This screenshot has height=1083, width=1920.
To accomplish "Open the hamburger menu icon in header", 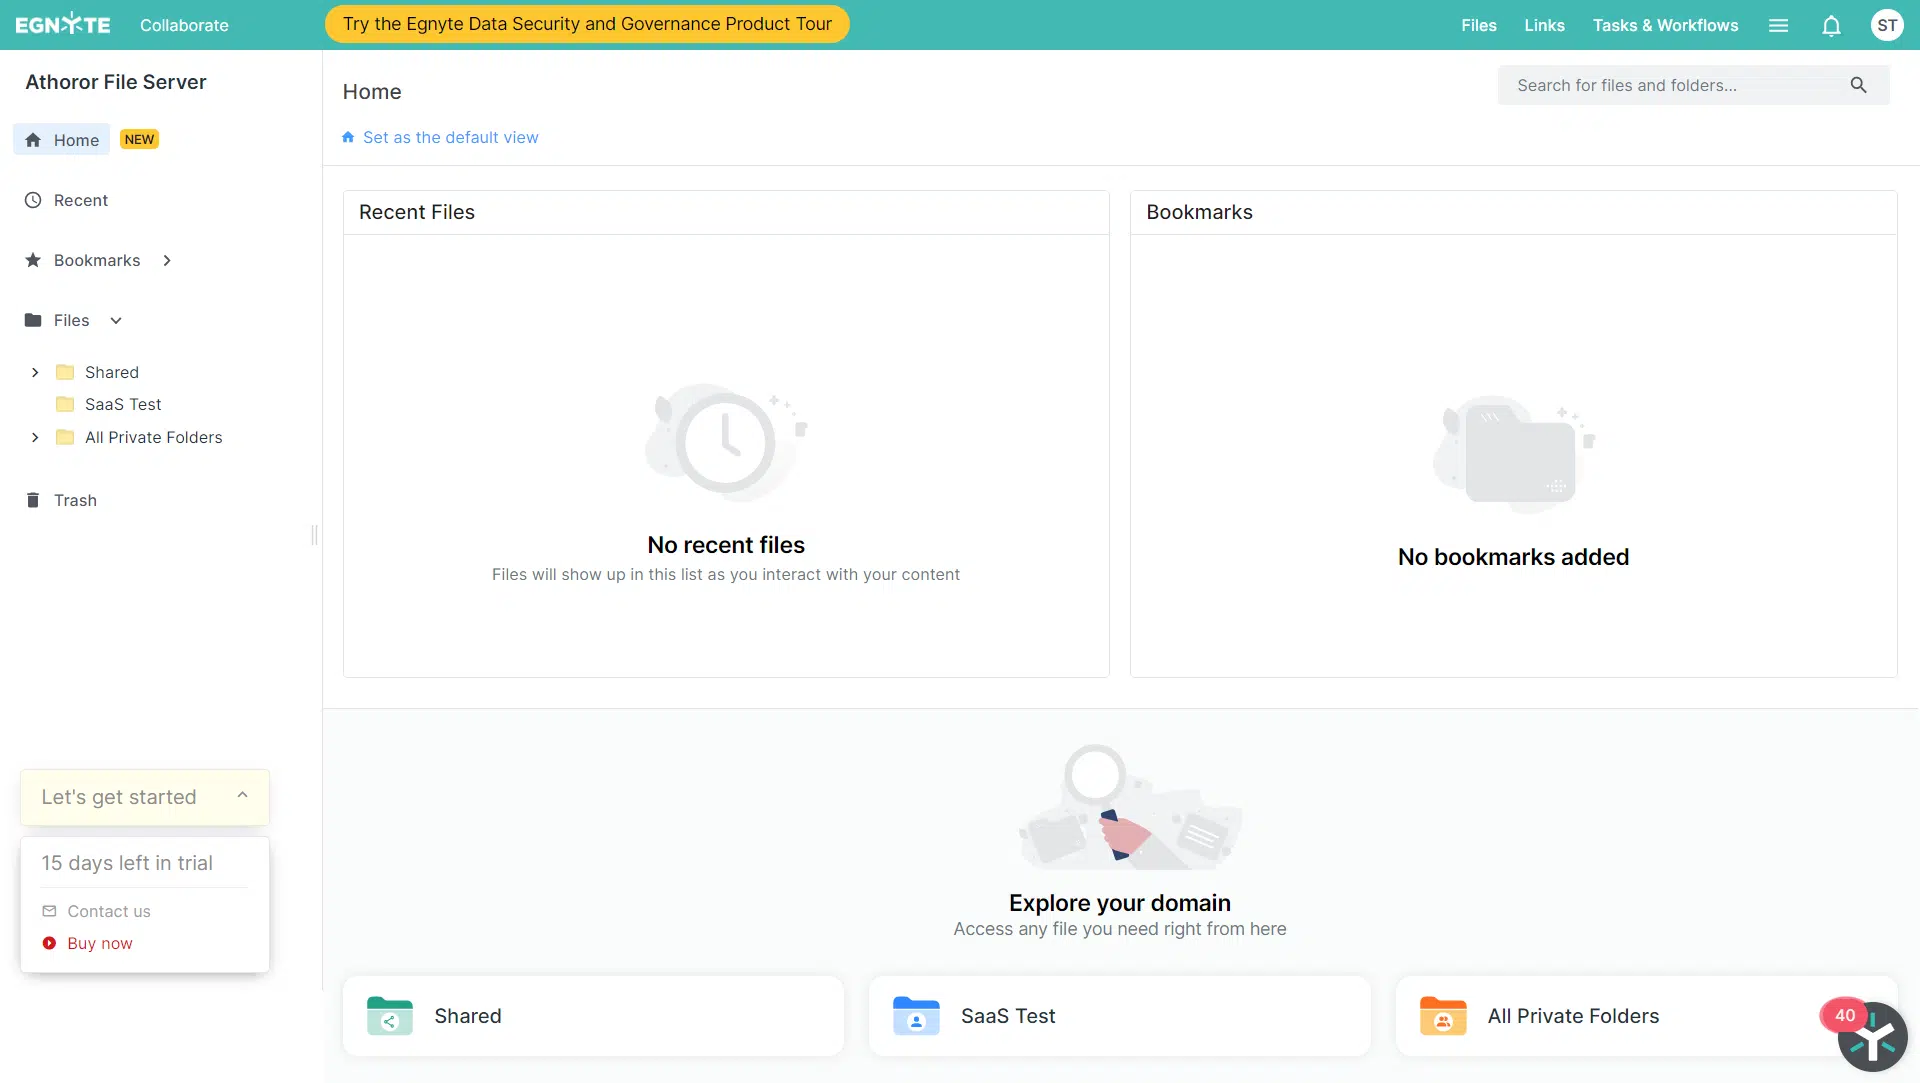I will pos(1778,25).
